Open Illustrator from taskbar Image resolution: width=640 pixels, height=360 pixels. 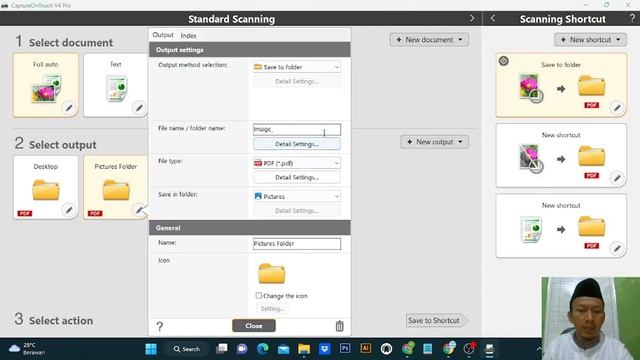pos(365,349)
